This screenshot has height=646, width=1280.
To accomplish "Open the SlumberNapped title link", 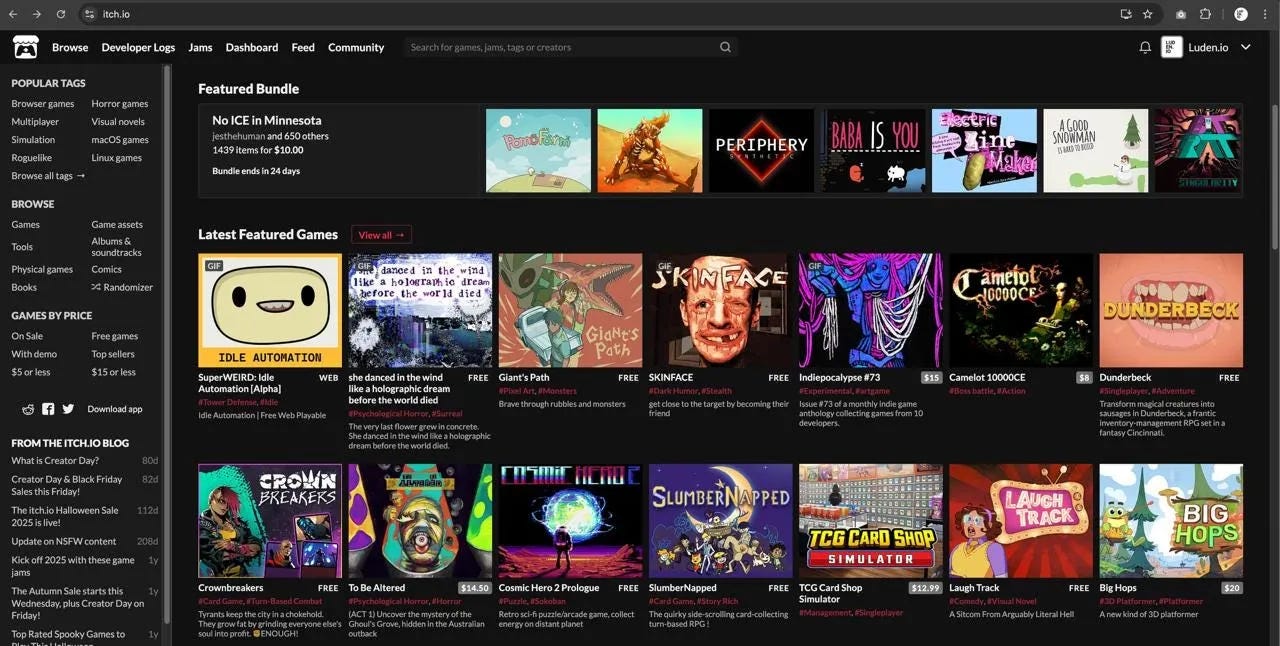I will tap(683, 588).
